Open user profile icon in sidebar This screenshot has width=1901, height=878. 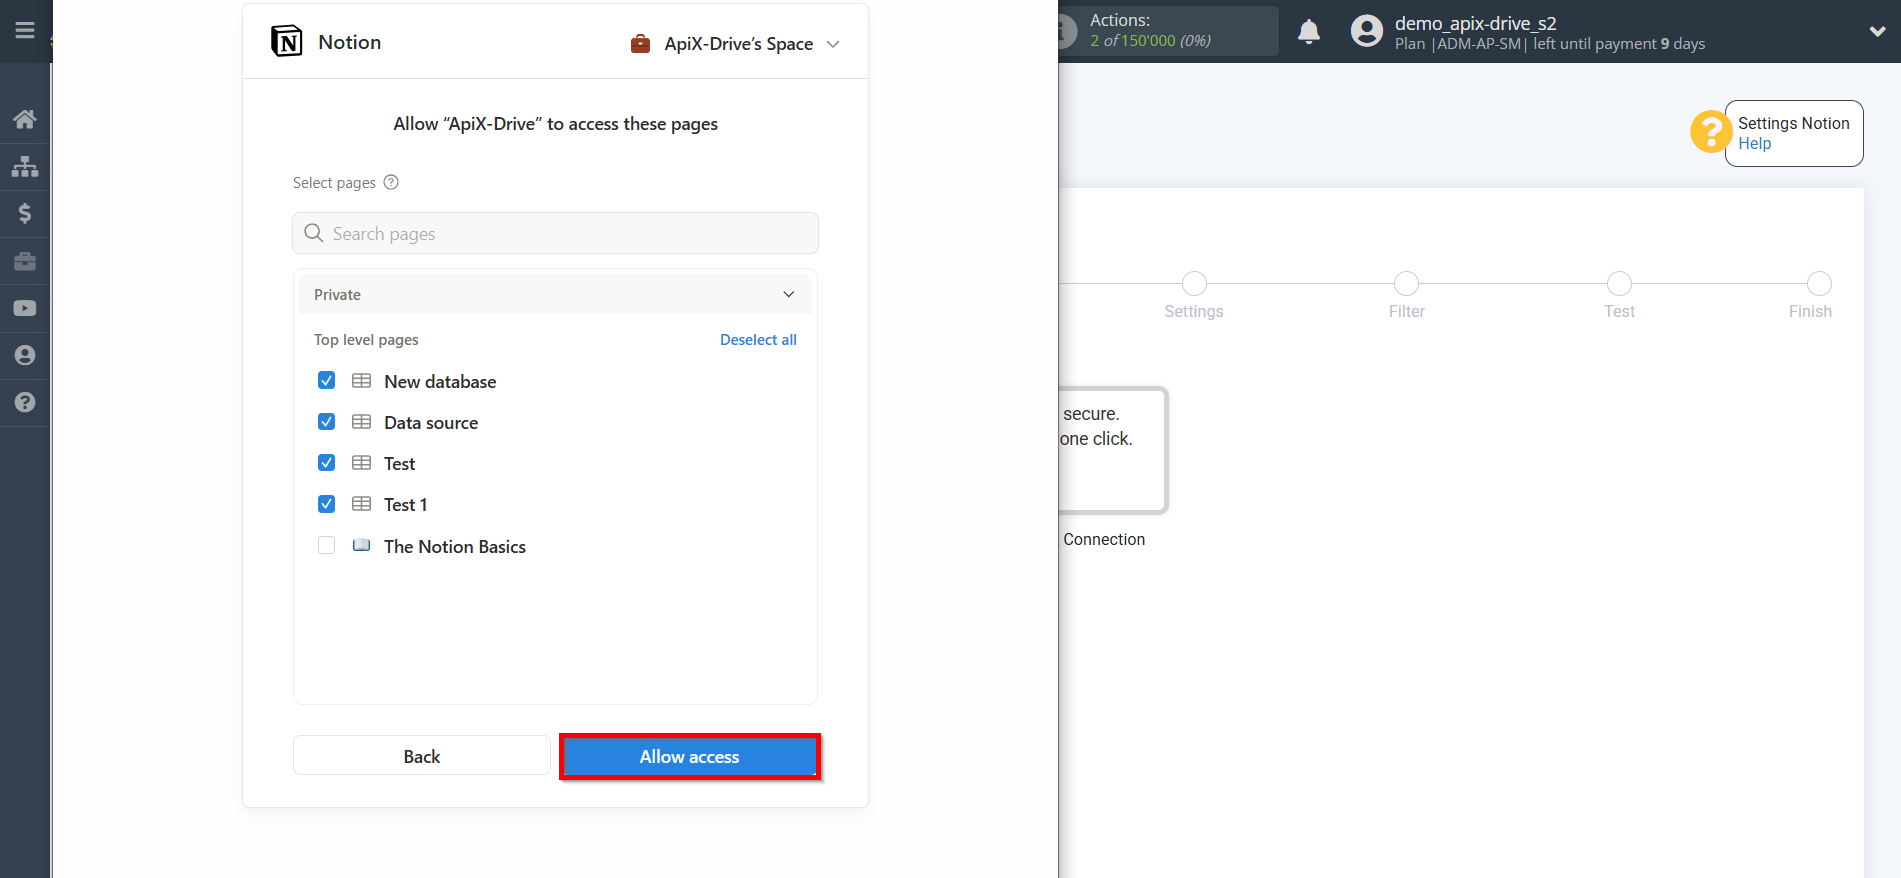tap(25, 355)
